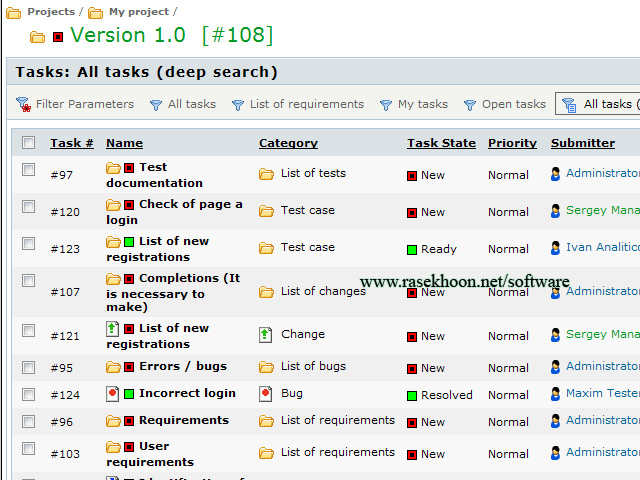
Task: Select the Open tasks filter
Action: pos(514,104)
